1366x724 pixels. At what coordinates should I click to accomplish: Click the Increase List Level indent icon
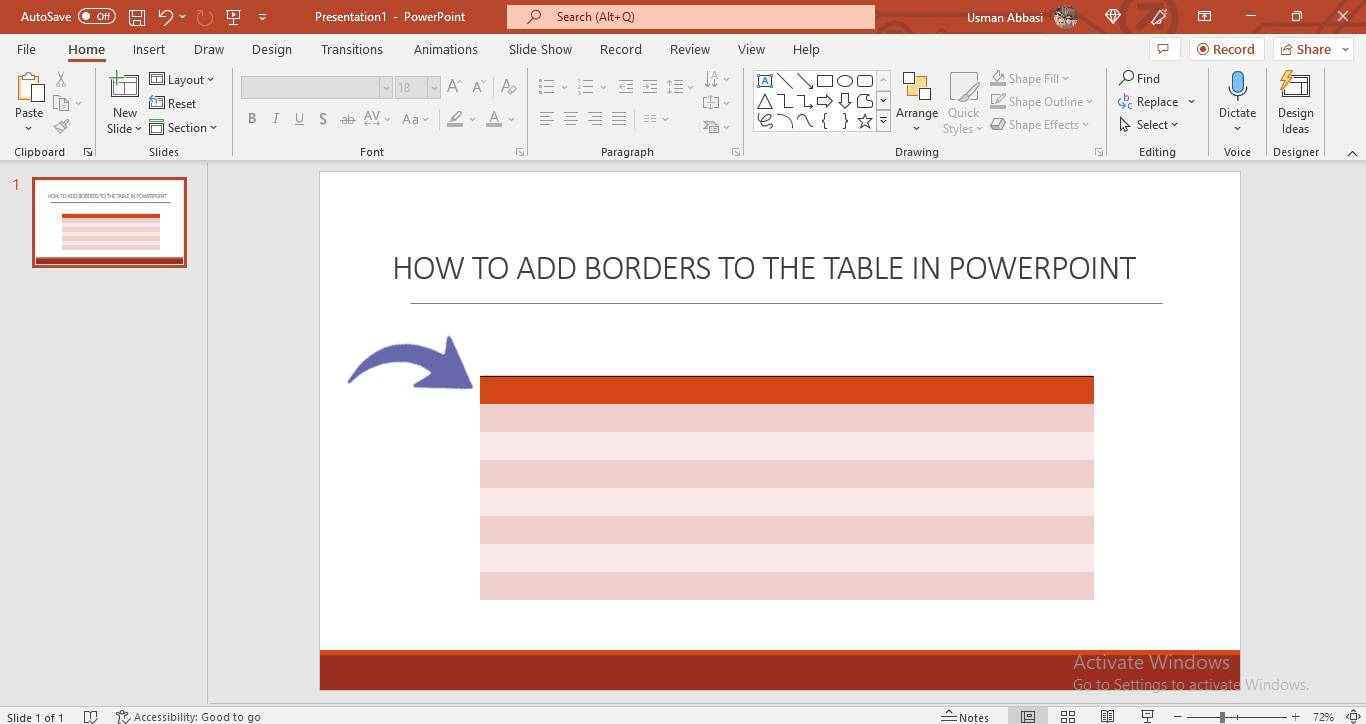click(x=650, y=87)
